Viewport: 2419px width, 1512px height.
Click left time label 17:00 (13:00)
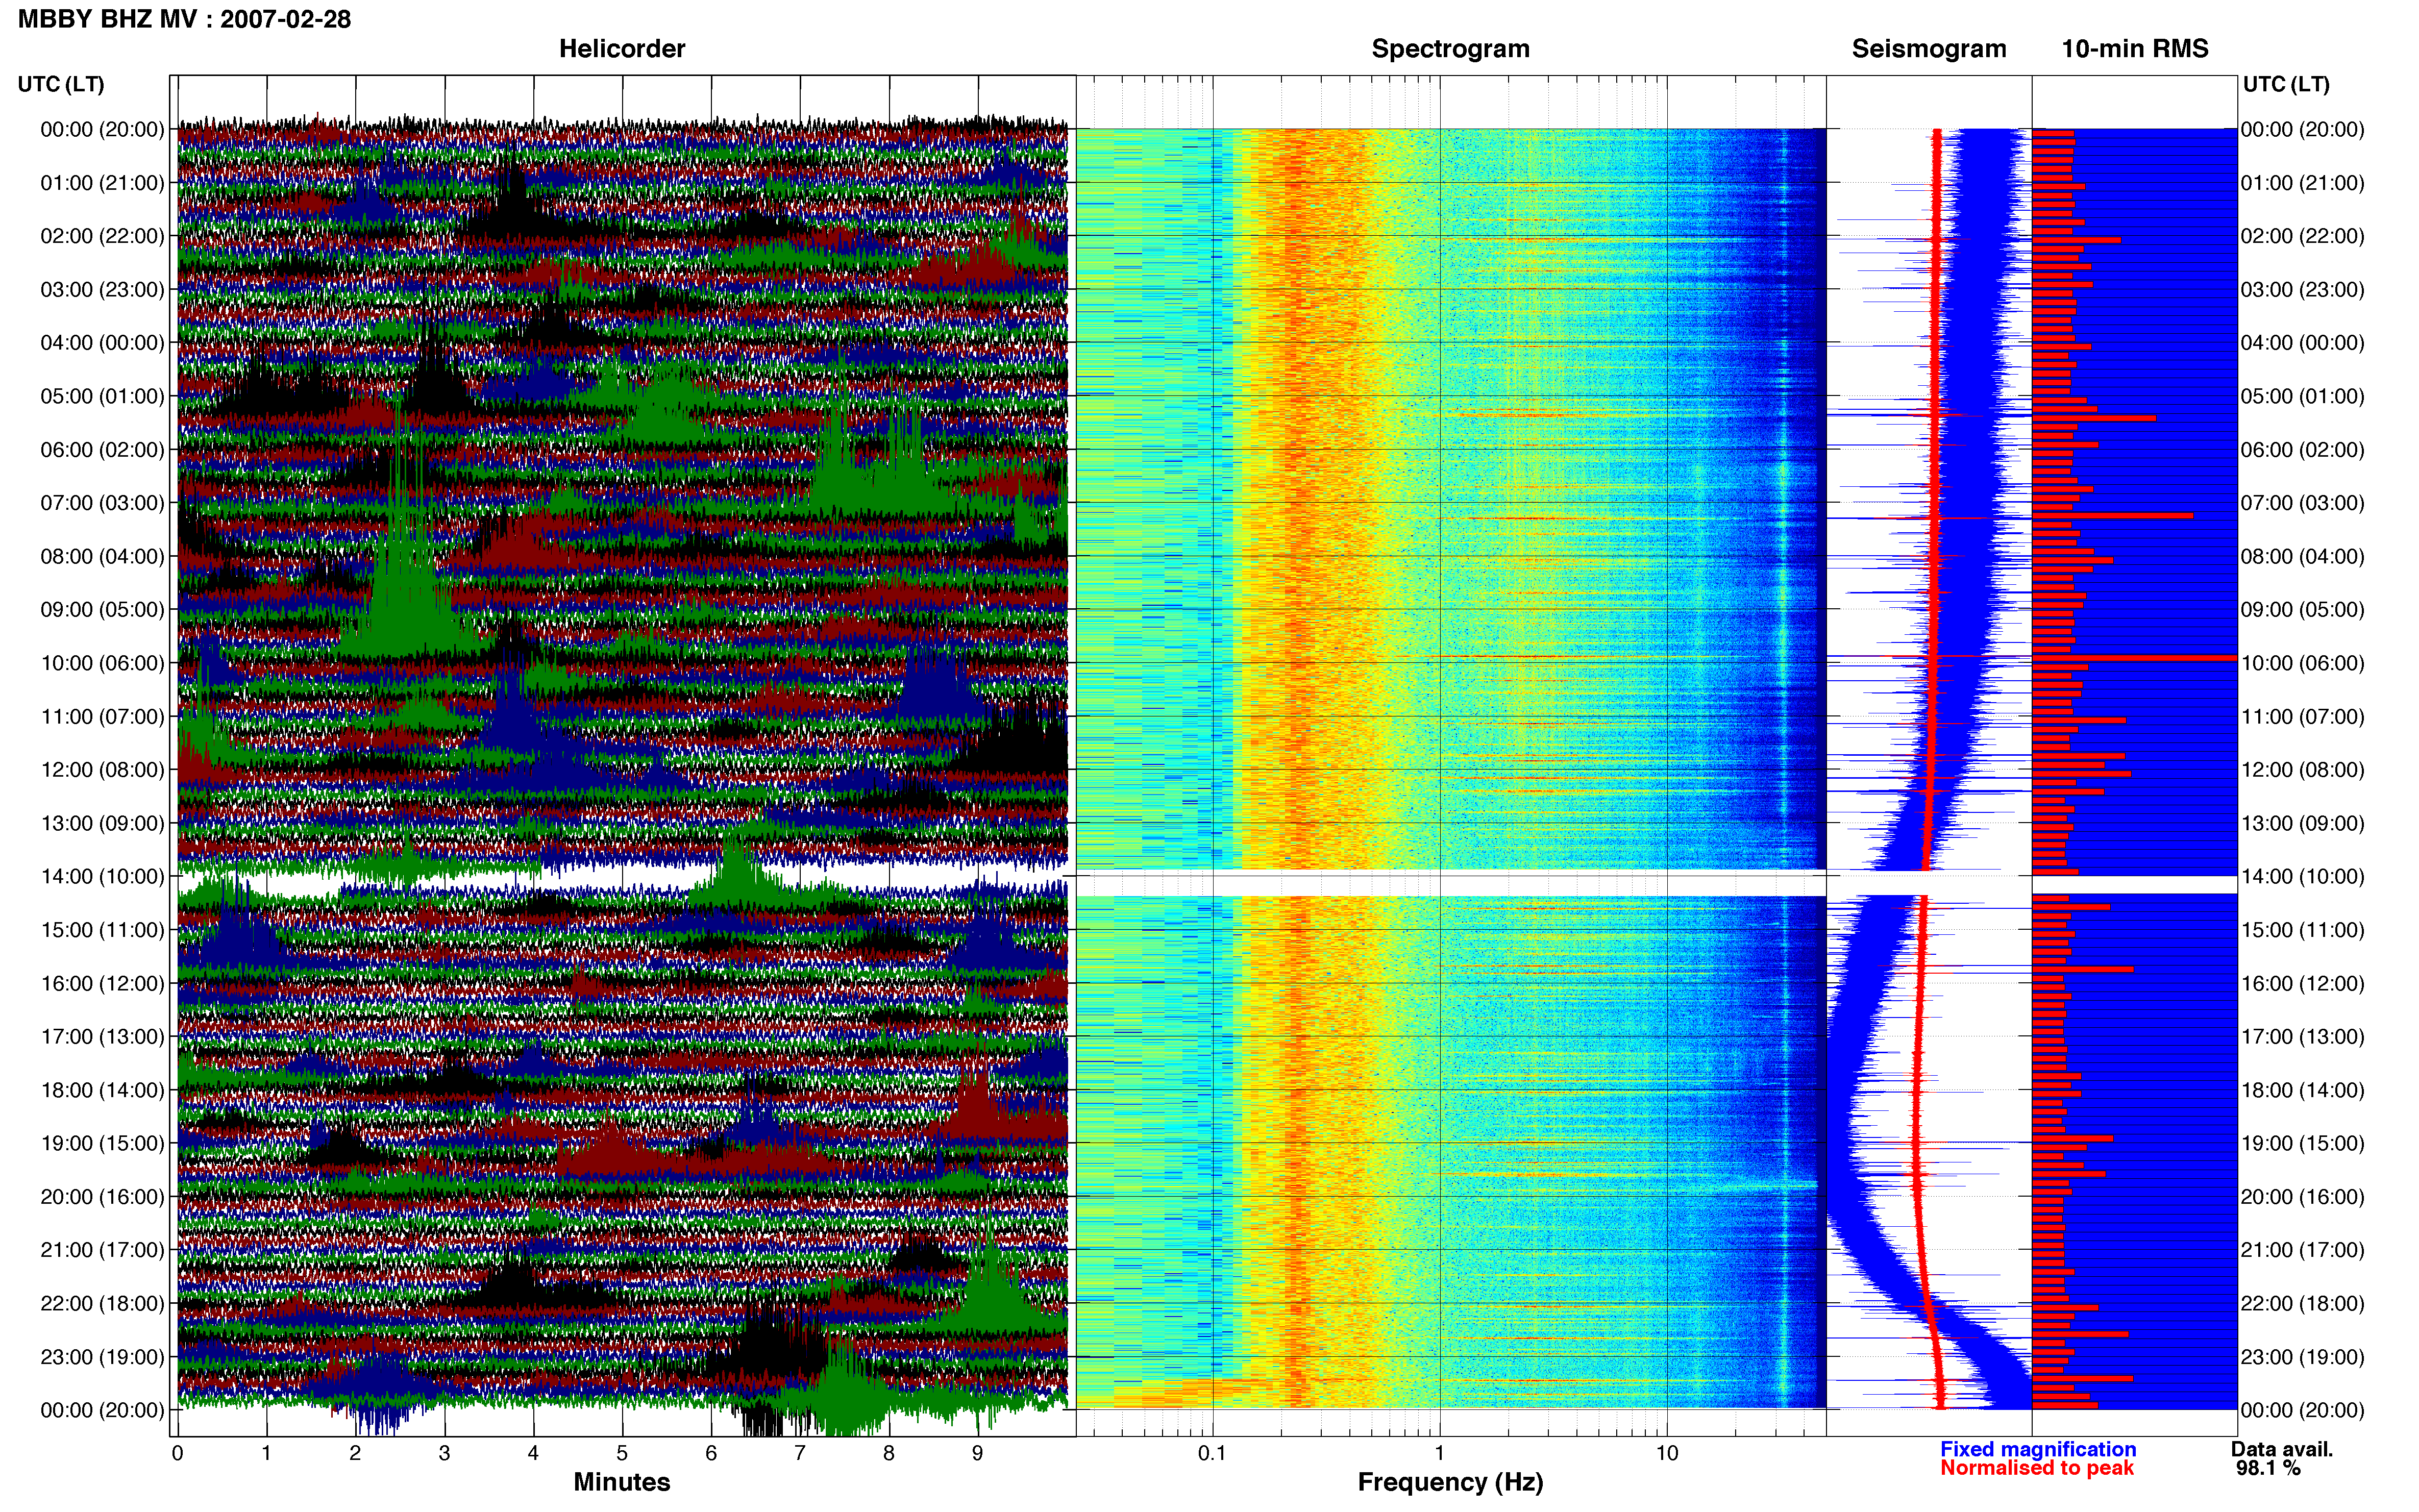tap(102, 1037)
